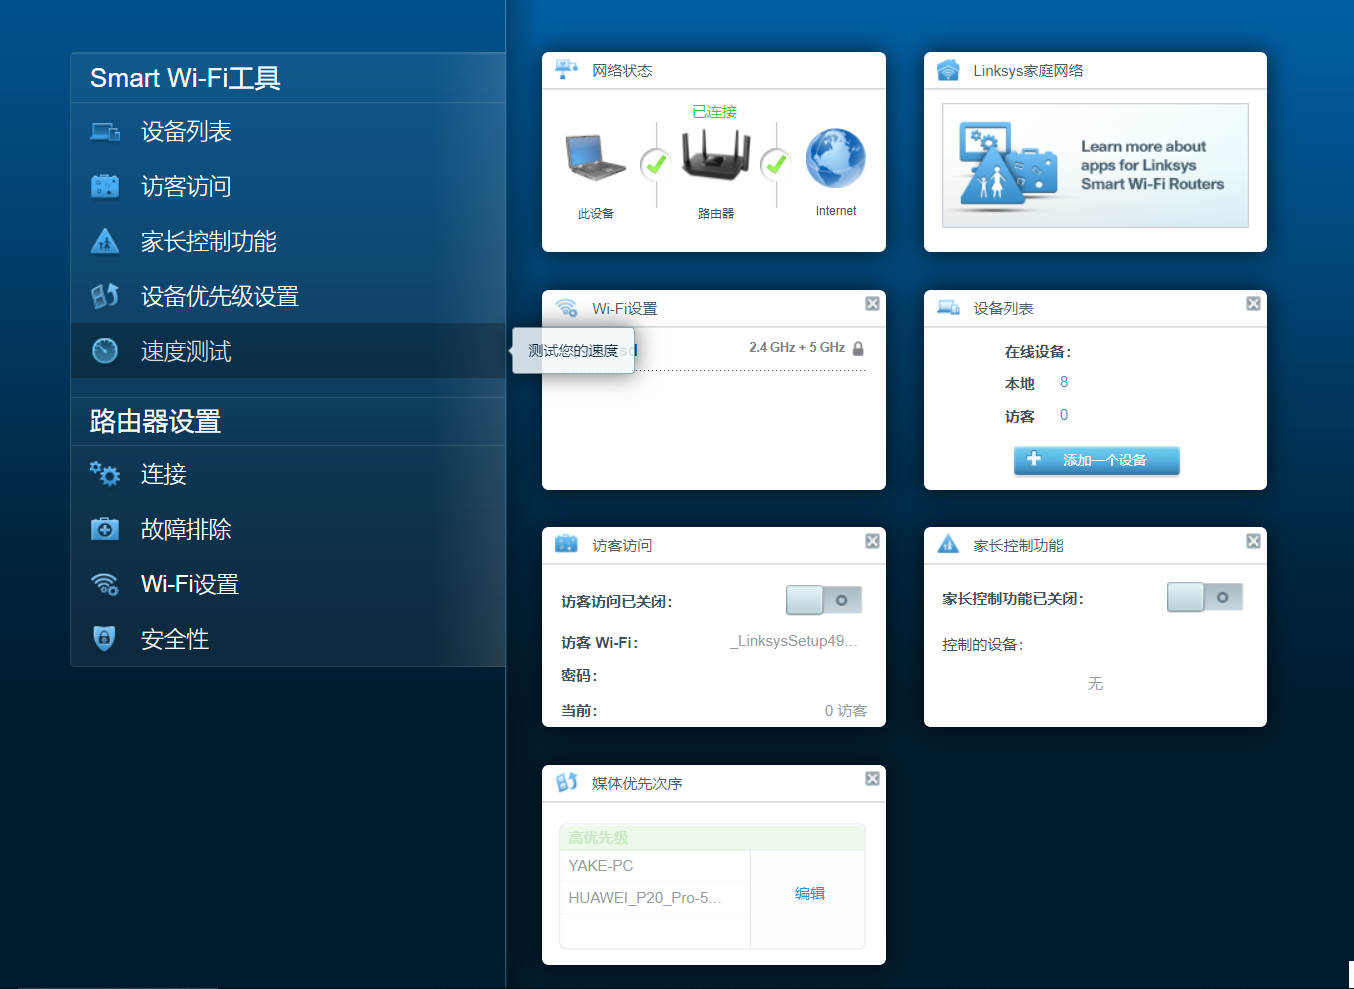Enable the 家长控制功能 switch
The width and height of the screenshot is (1354, 989).
point(1205,597)
